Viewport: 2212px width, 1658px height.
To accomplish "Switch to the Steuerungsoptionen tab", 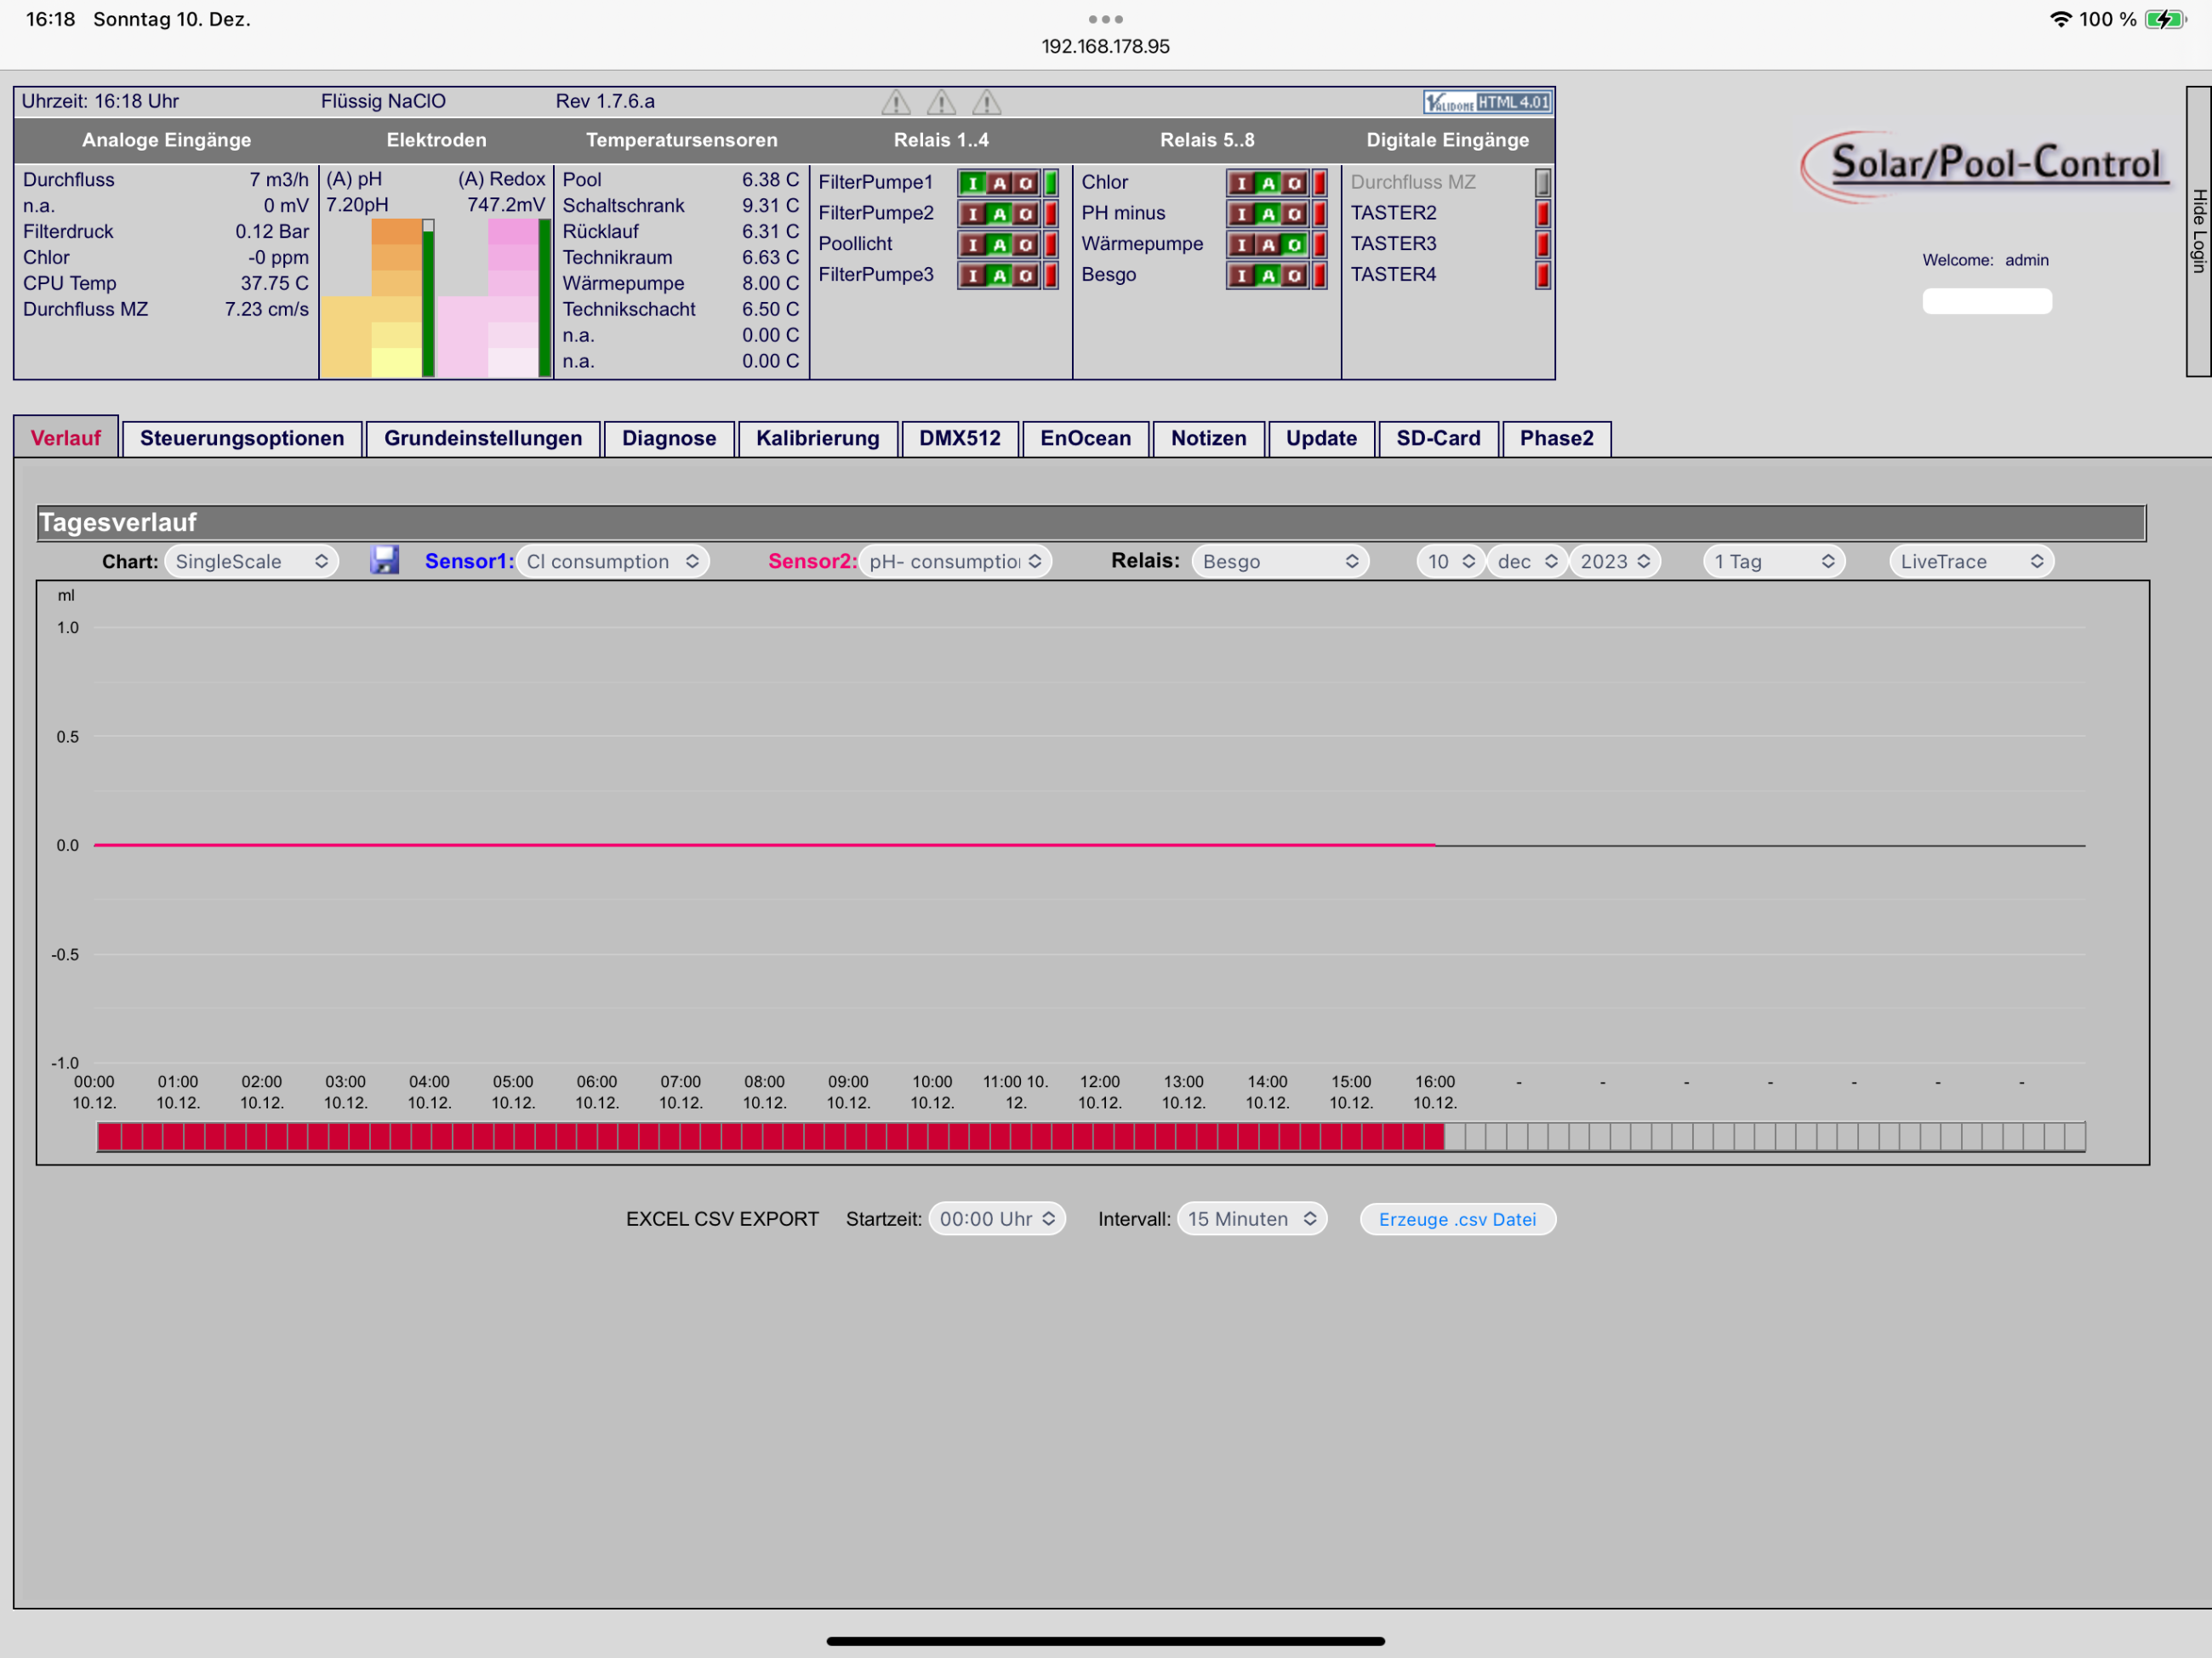I will point(242,438).
